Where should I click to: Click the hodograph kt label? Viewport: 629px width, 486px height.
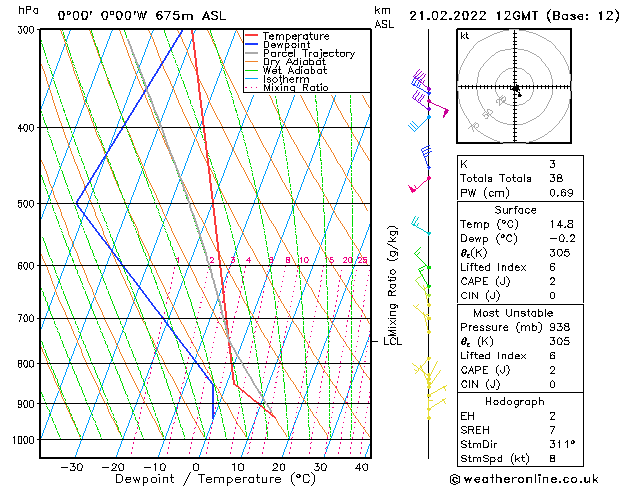pyautogui.click(x=465, y=36)
